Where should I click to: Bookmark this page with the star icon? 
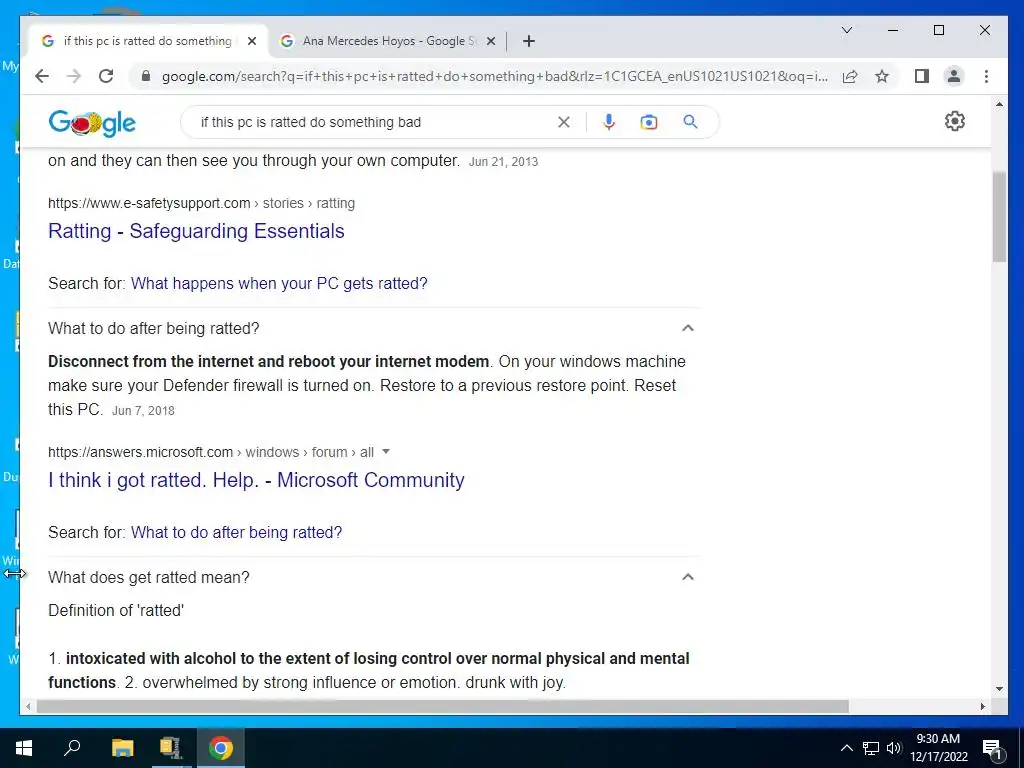tap(882, 76)
